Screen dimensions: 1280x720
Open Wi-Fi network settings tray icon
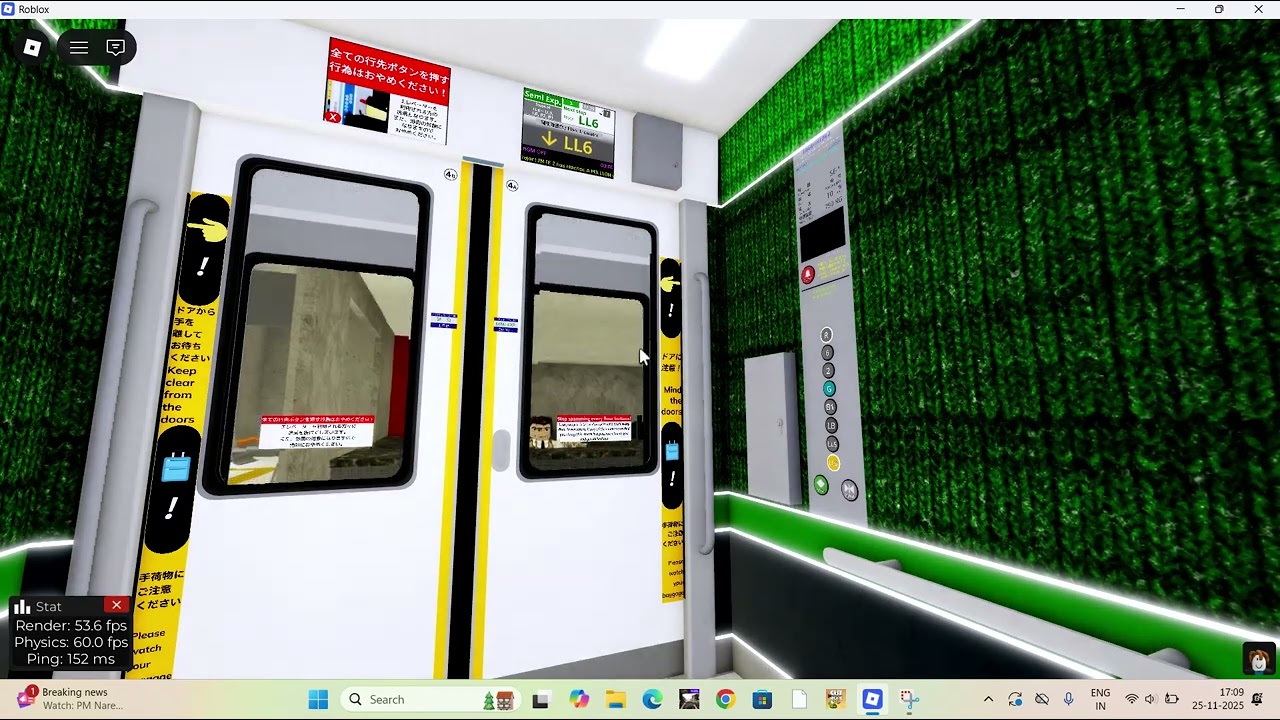1132,699
